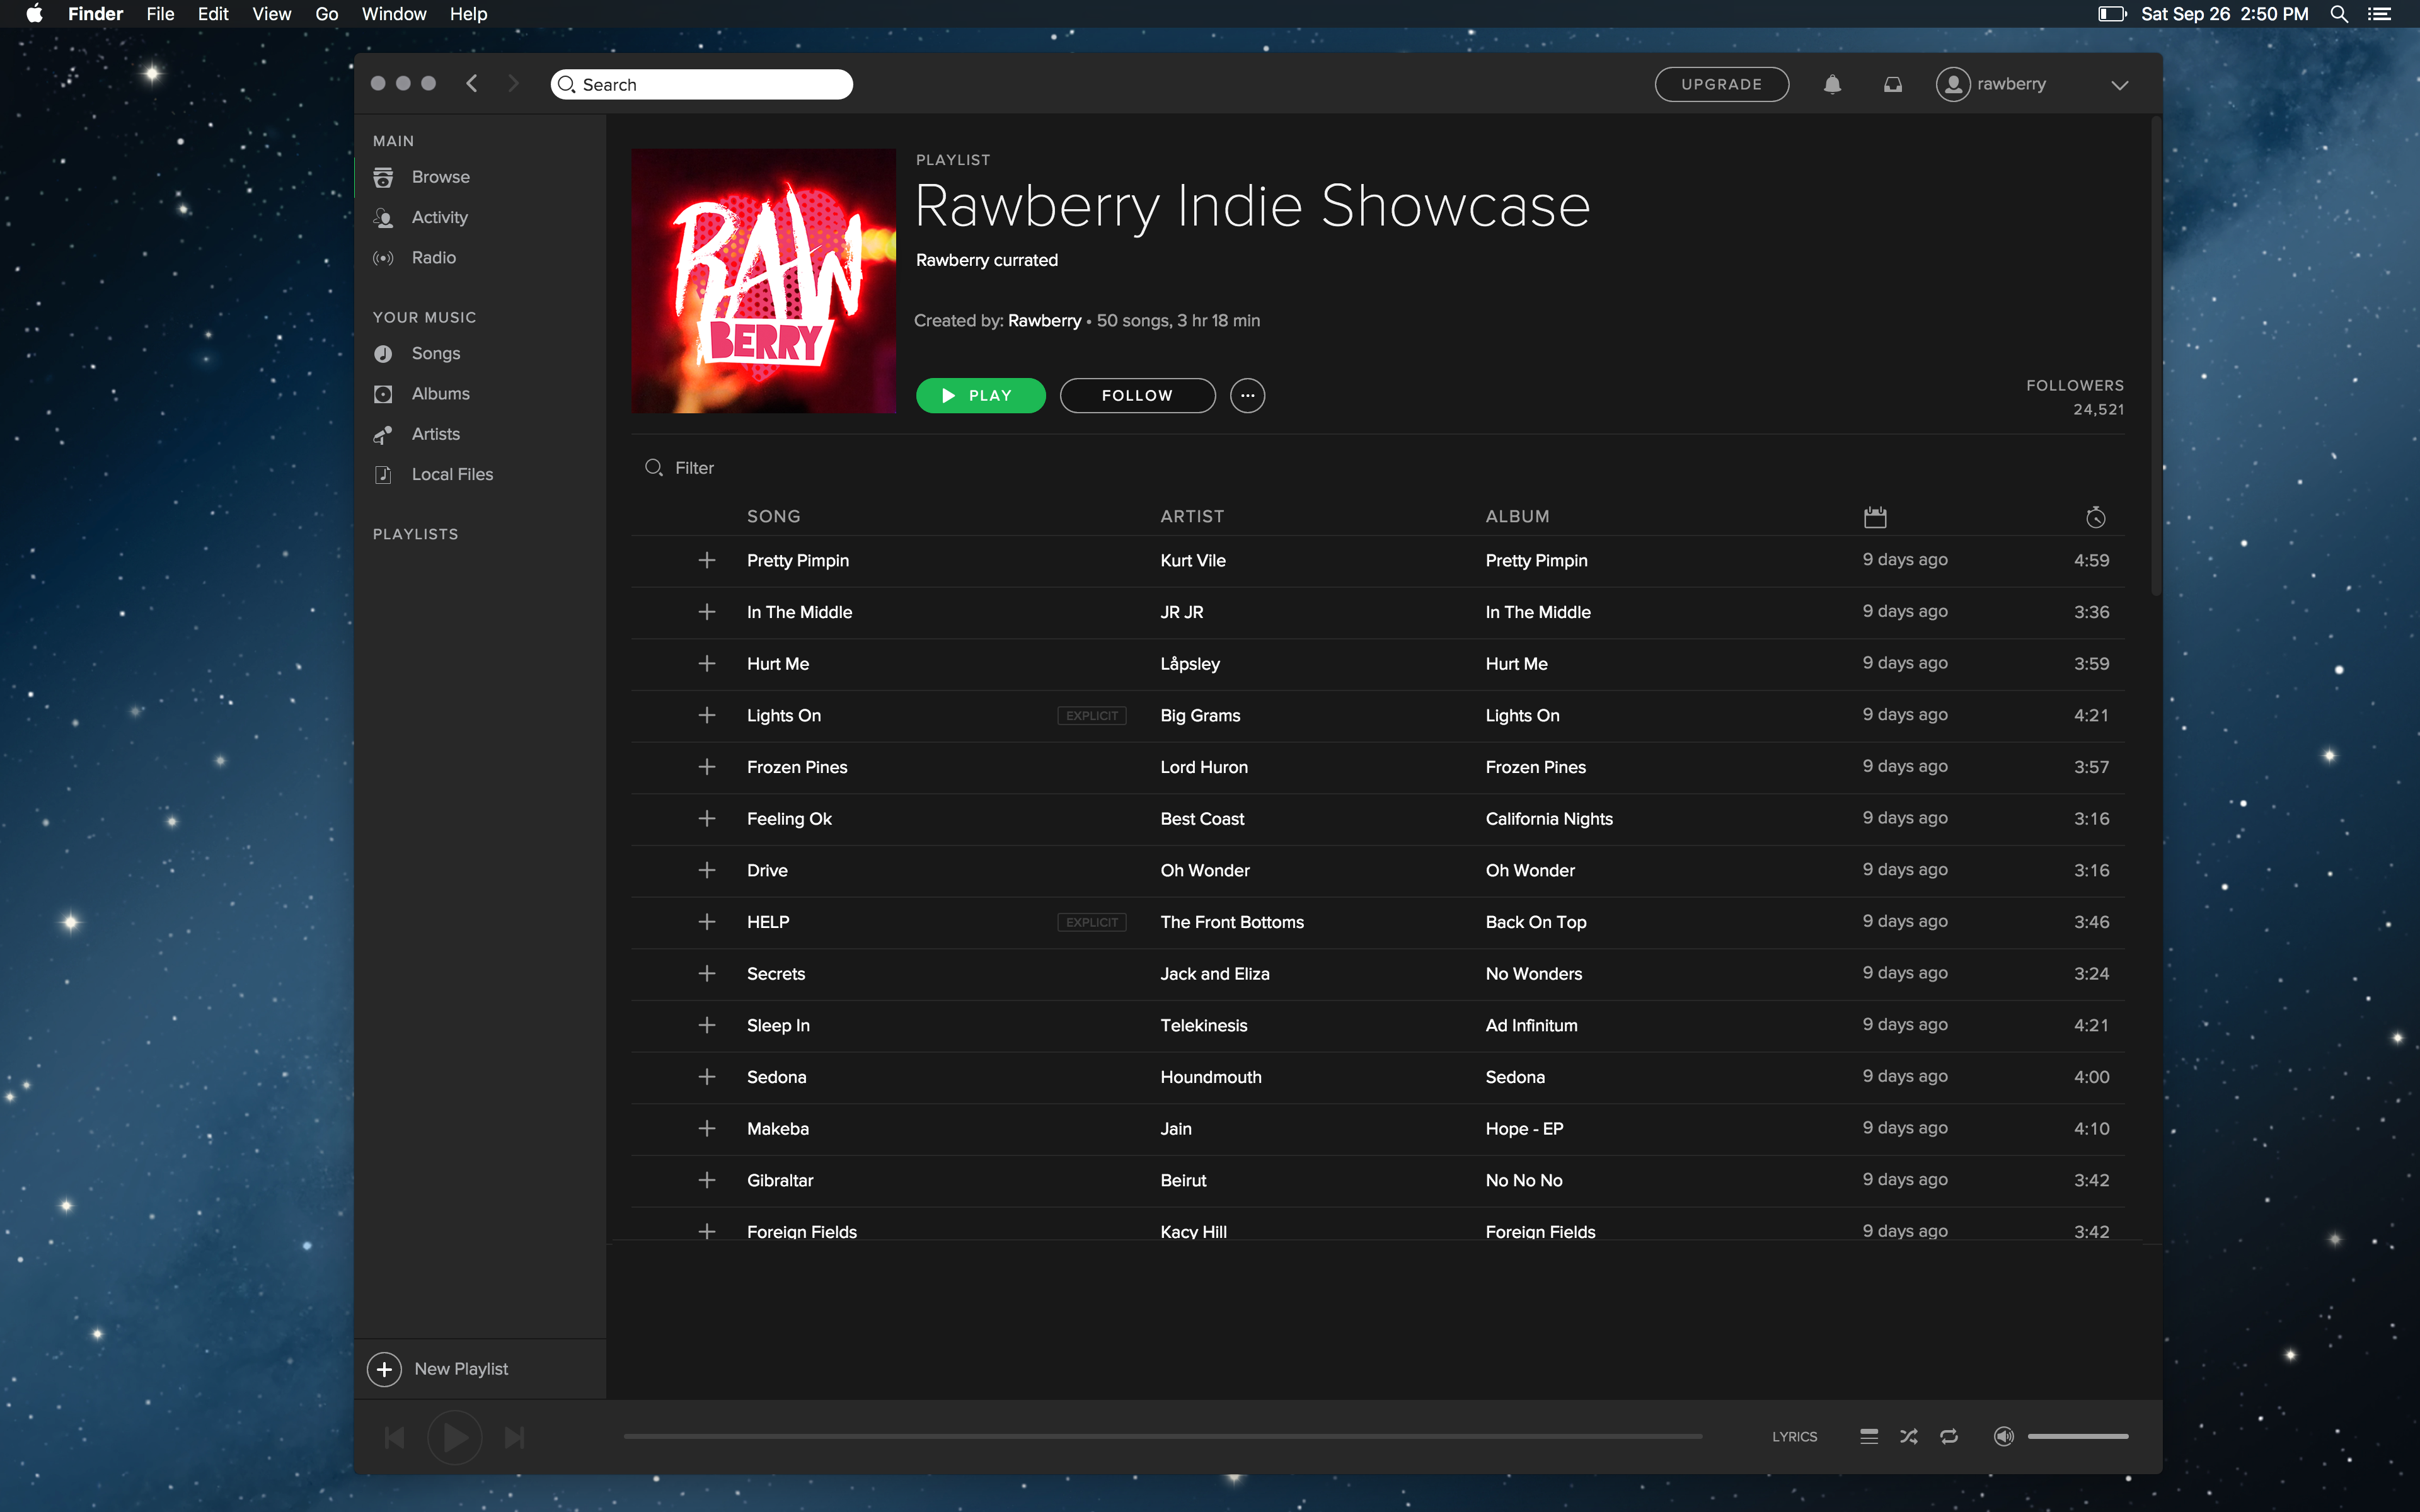Open the inbox tray icon
Viewport: 2420px width, 1512px height.
click(x=1893, y=84)
